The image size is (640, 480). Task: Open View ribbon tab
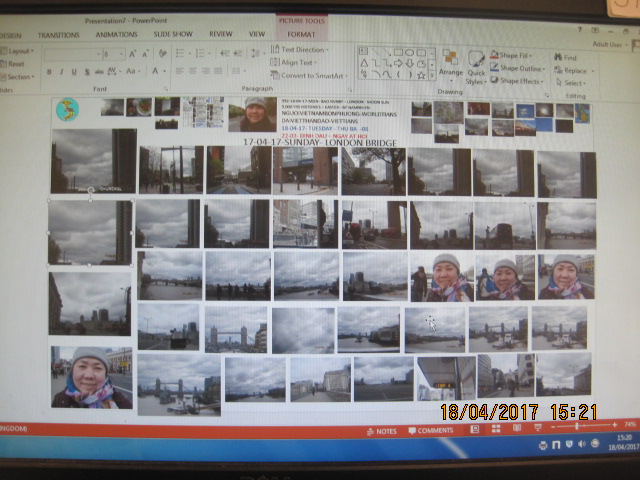pos(257,34)
